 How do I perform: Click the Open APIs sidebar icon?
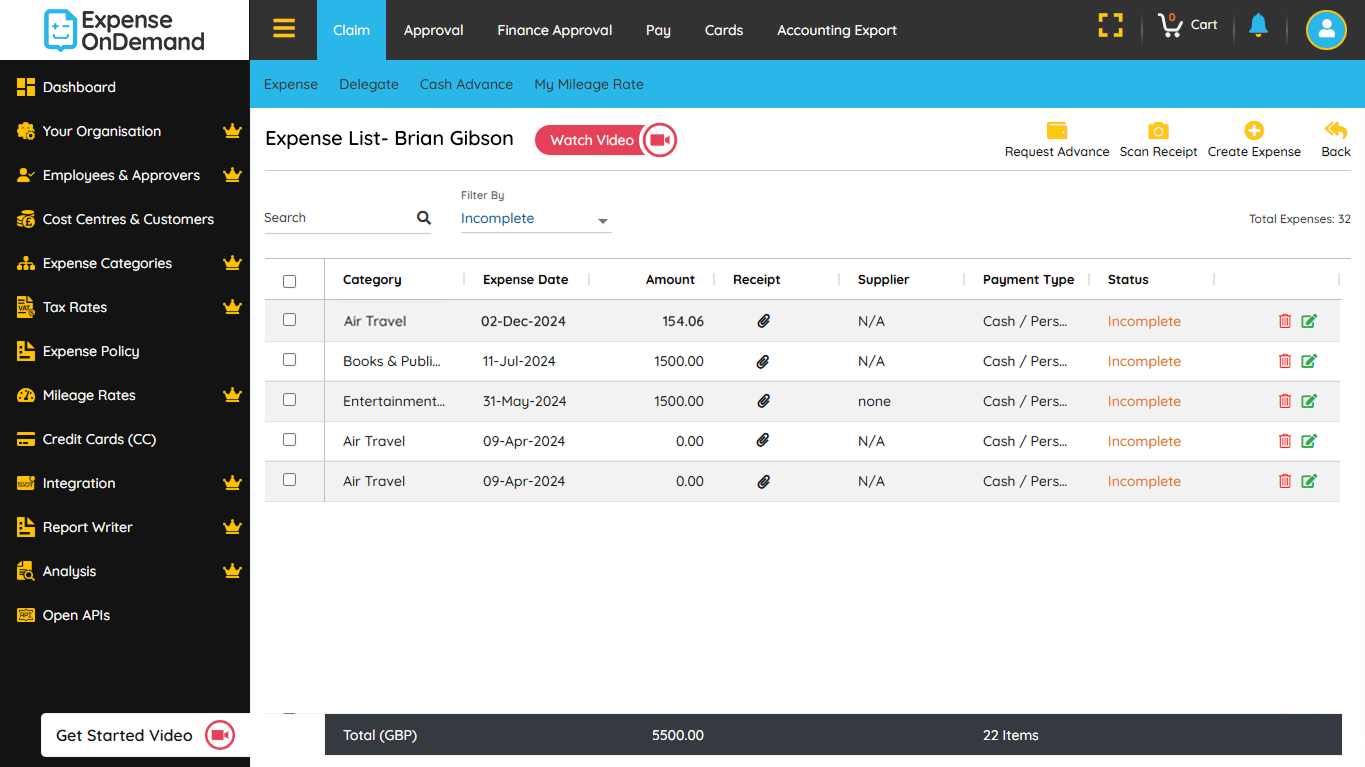(x=26, y=615)
